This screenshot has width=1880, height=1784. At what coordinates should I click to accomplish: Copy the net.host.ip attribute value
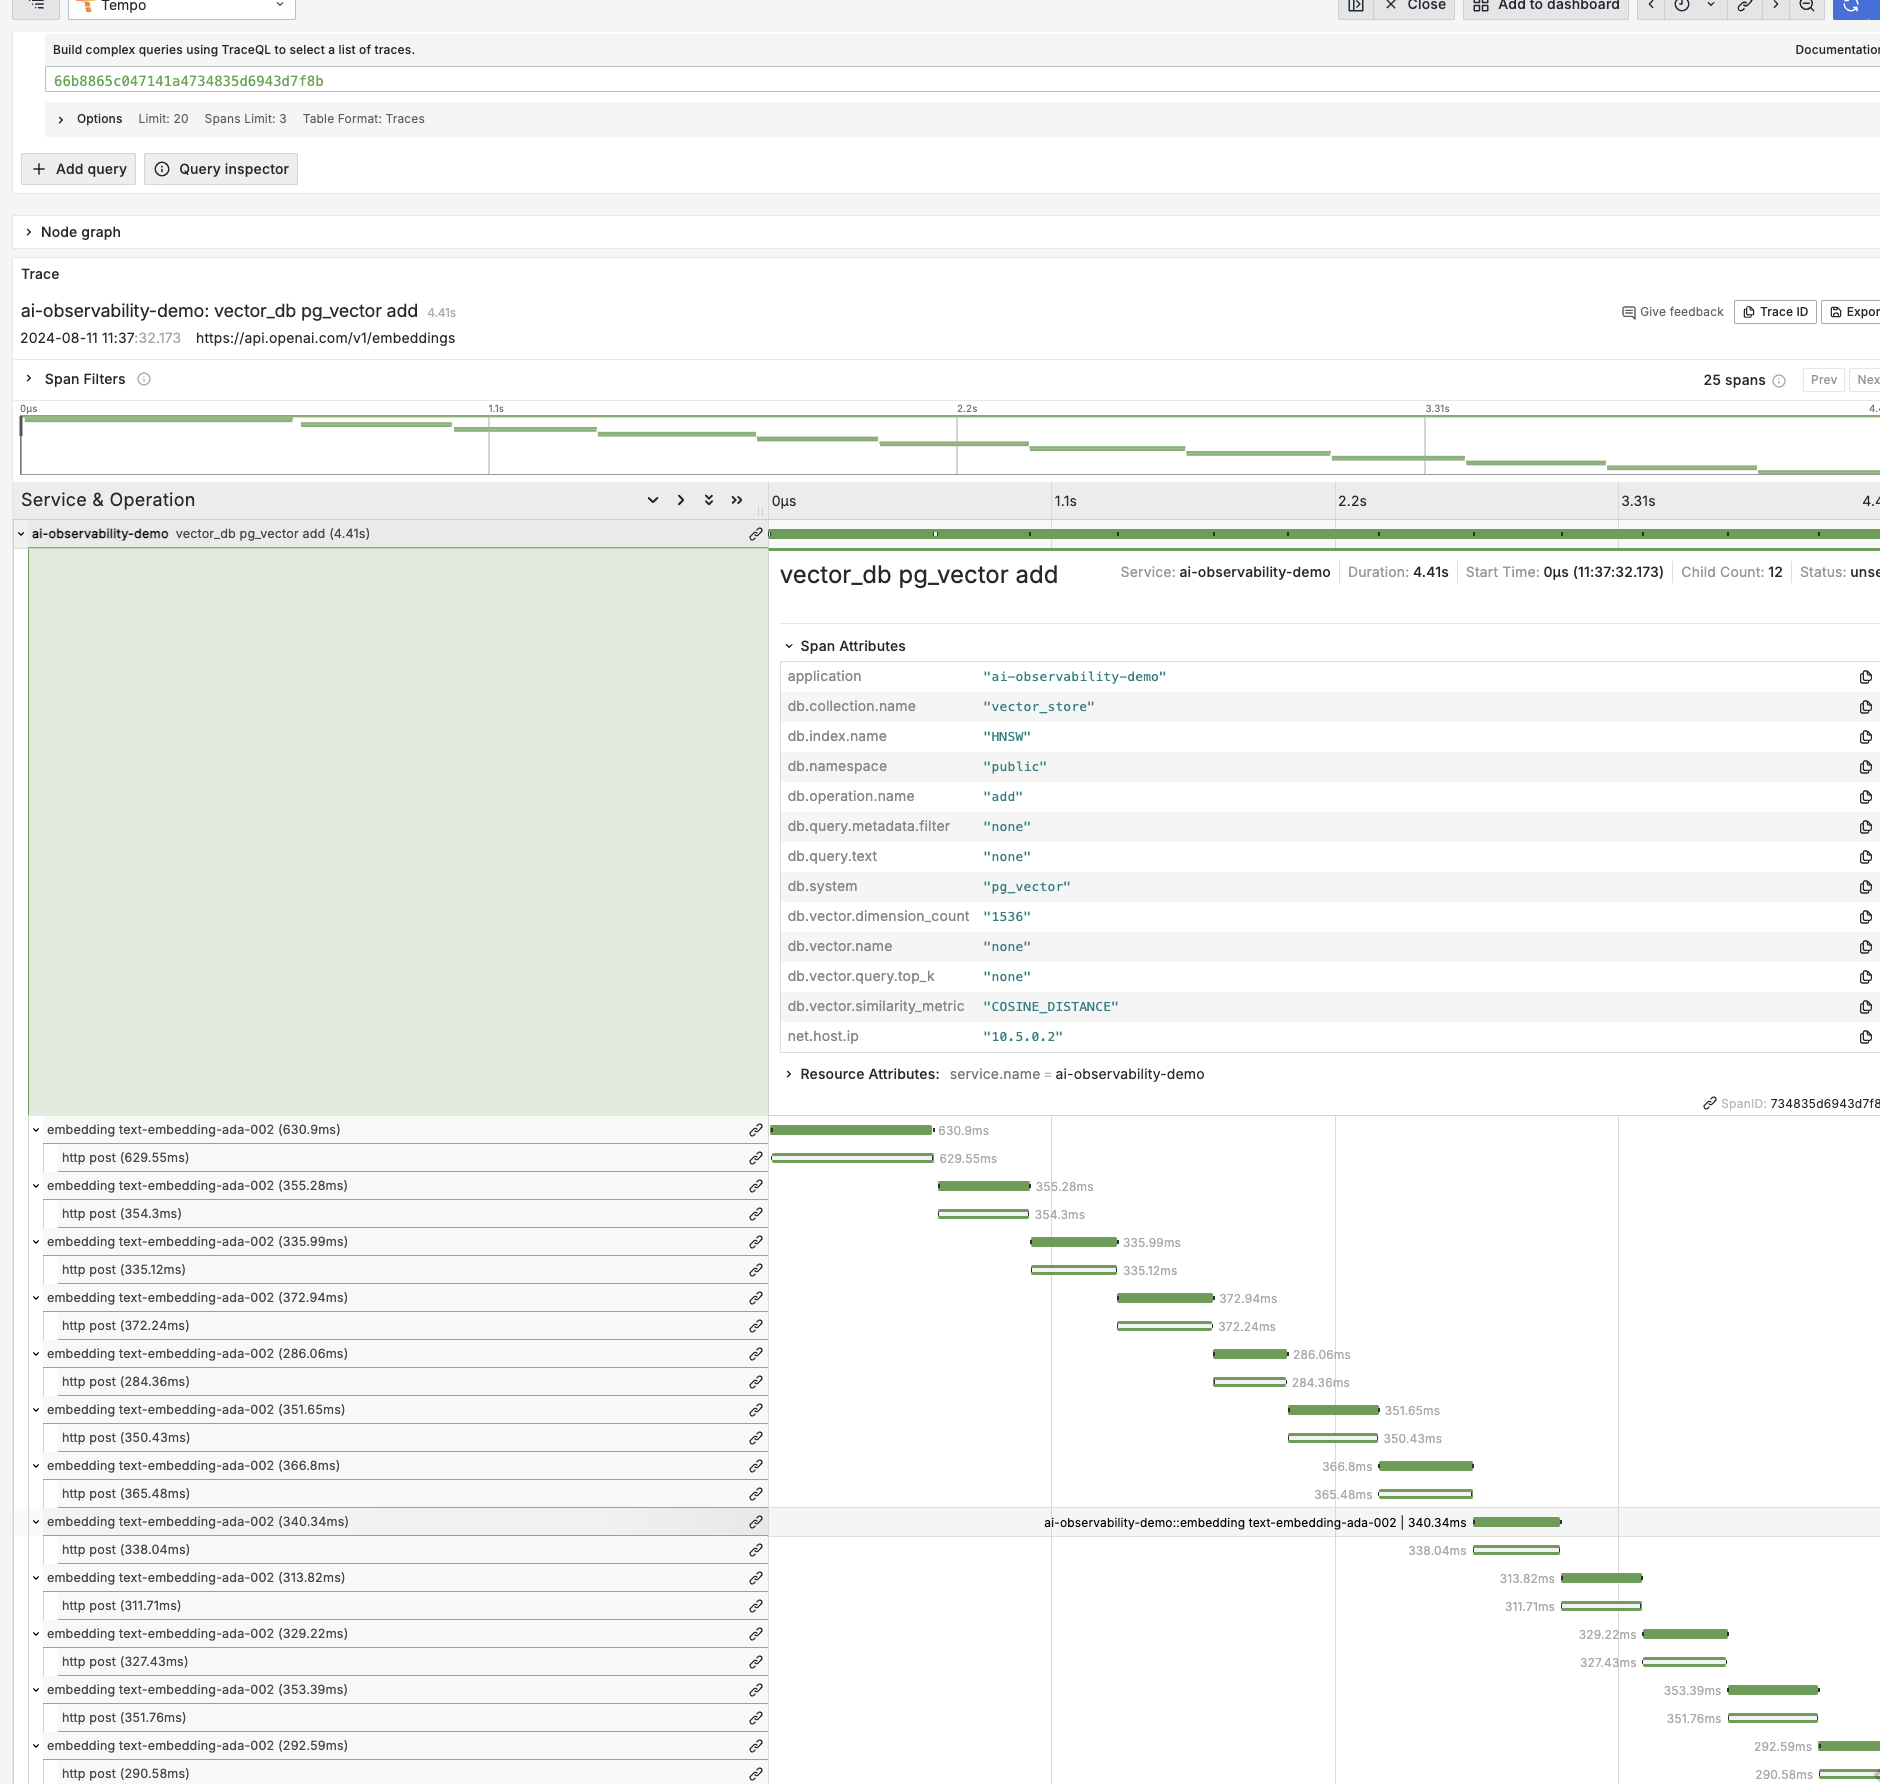point(1865,1037)
